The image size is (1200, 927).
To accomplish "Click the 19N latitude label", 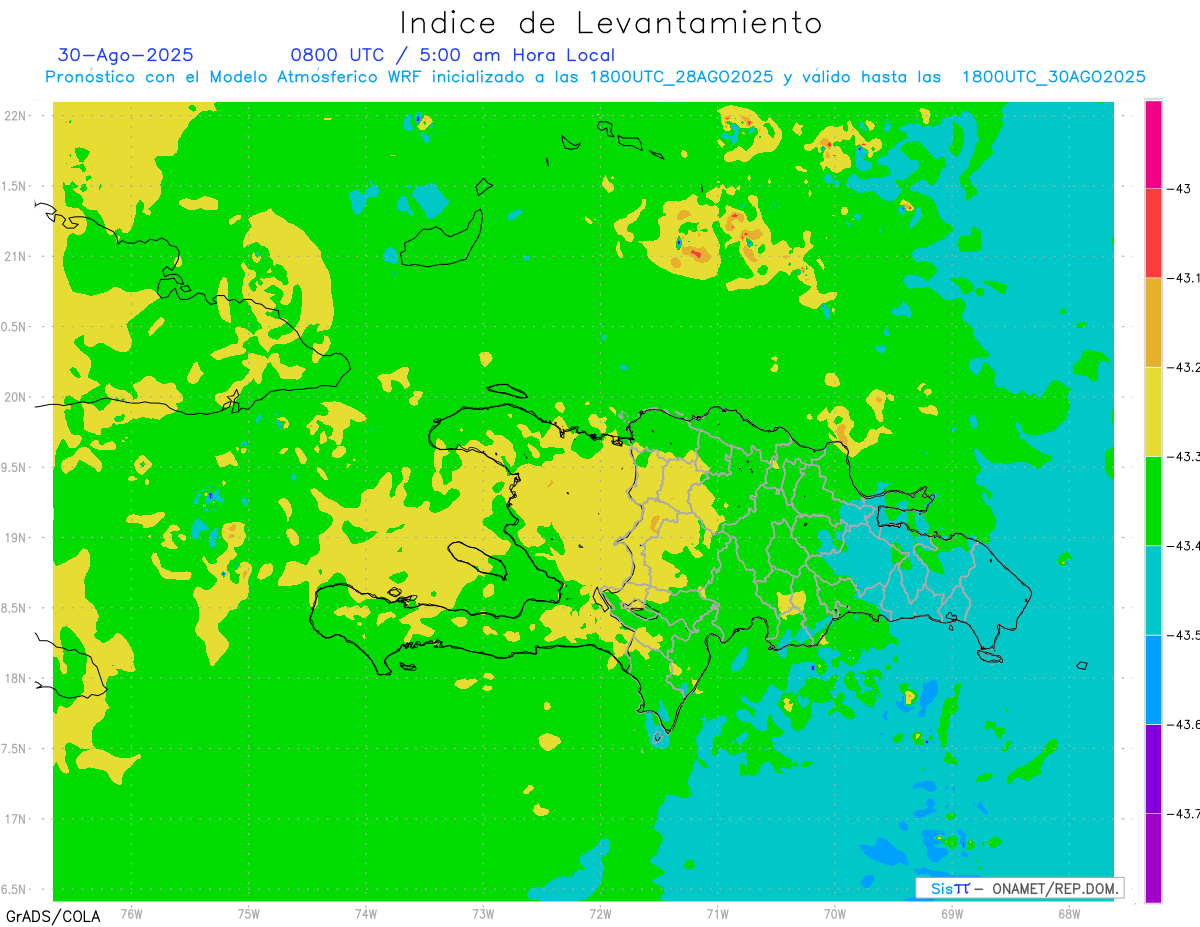I will pyautogui.click(x=16, y=537).
